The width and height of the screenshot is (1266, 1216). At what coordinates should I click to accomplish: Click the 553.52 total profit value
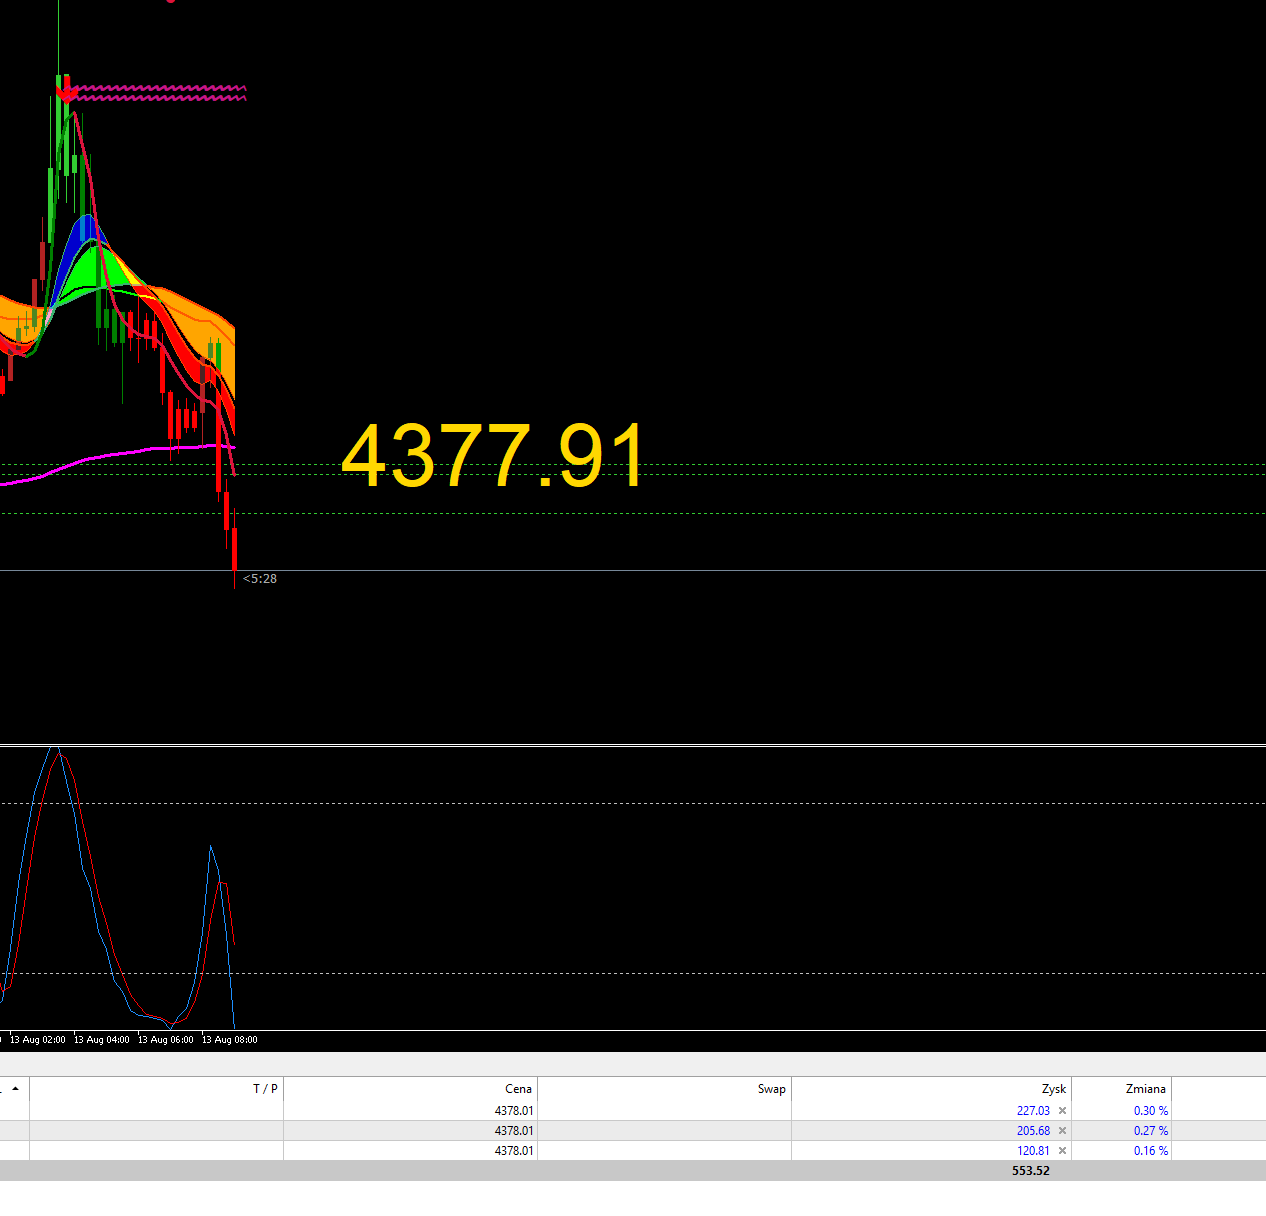pos(1031,1171)
